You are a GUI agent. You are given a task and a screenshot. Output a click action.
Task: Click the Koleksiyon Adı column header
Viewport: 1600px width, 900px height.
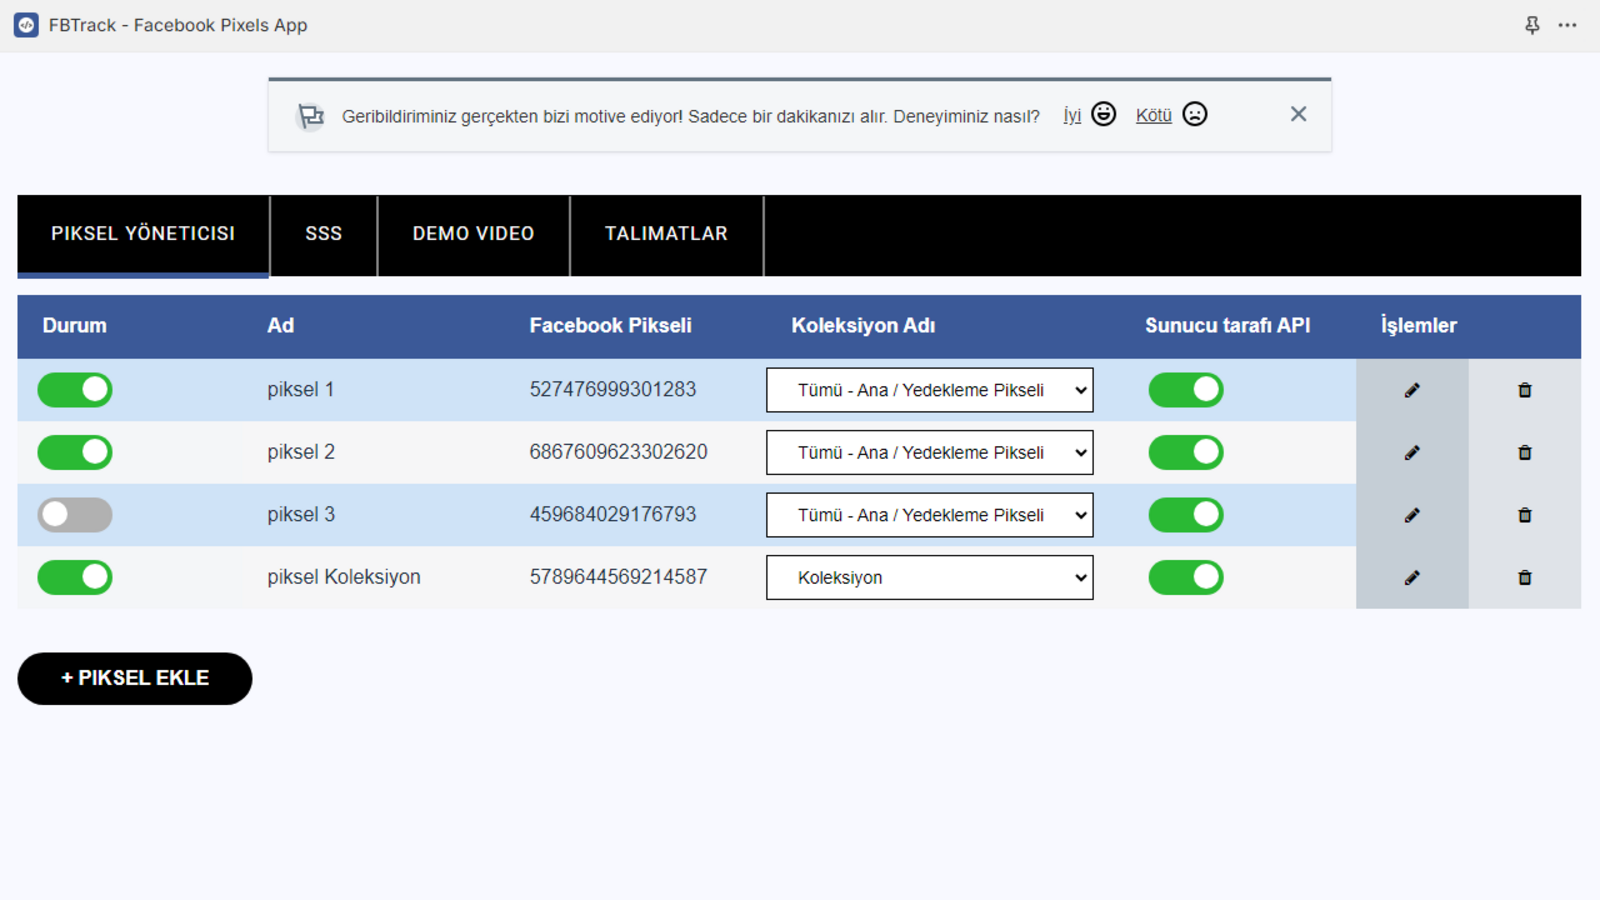tap(863, 325)
